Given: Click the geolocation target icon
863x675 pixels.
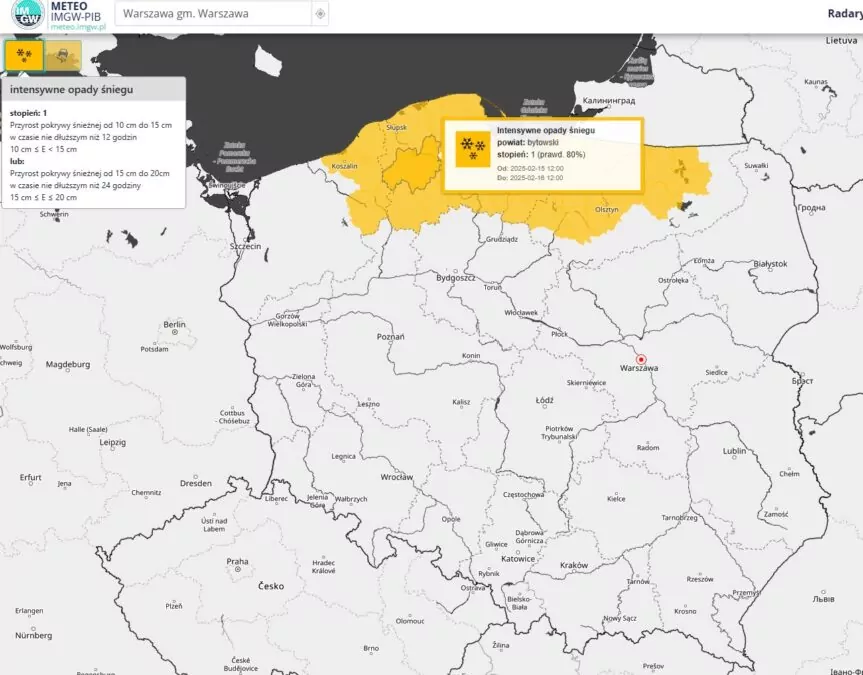Looking at the screenshot, I should pos(320,14).
